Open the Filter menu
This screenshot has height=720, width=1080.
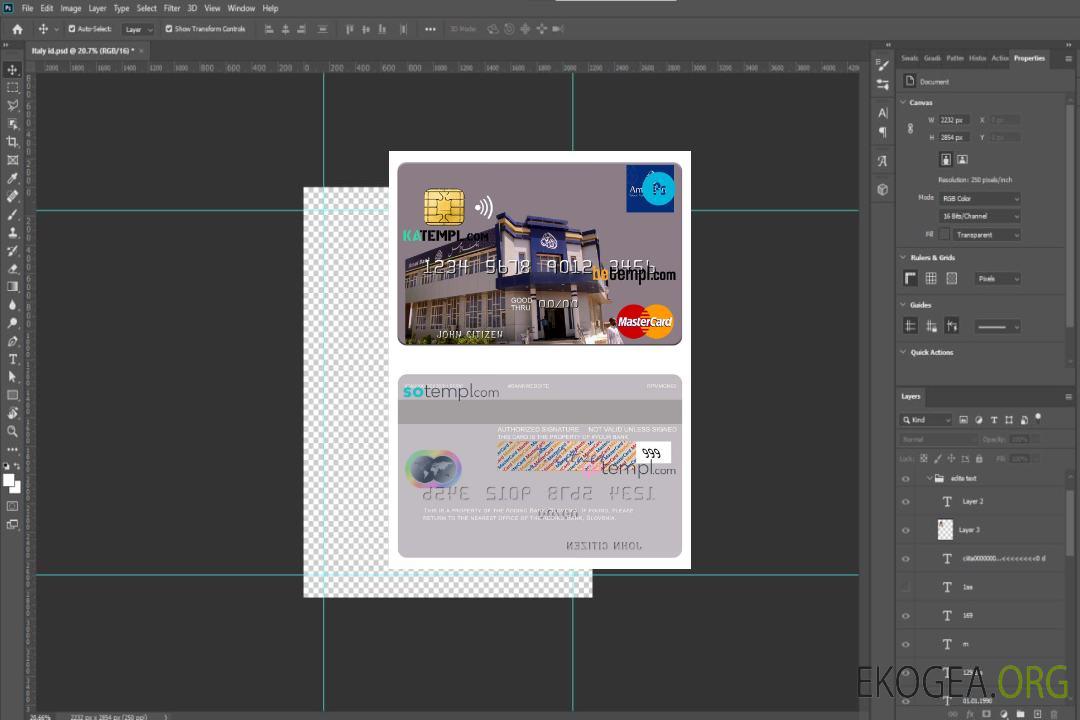172,8
